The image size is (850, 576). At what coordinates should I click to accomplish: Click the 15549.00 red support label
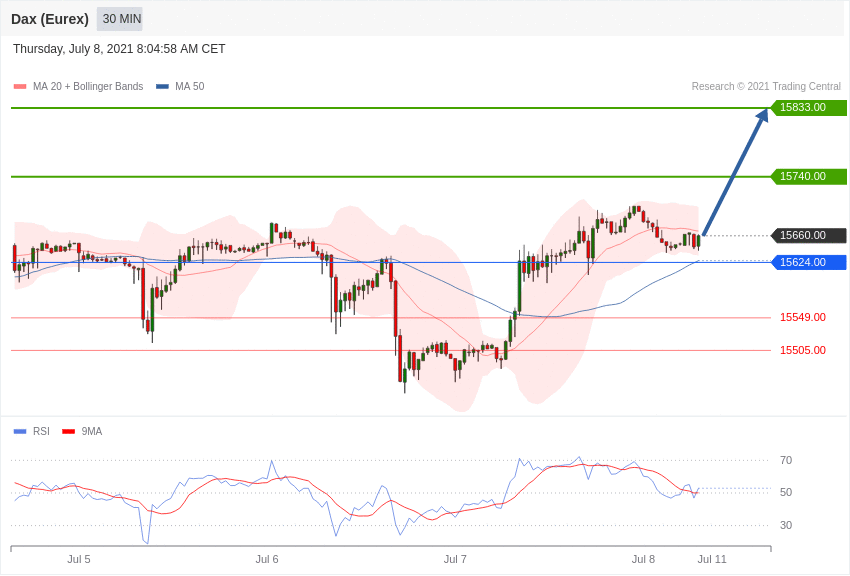point(802,318)
